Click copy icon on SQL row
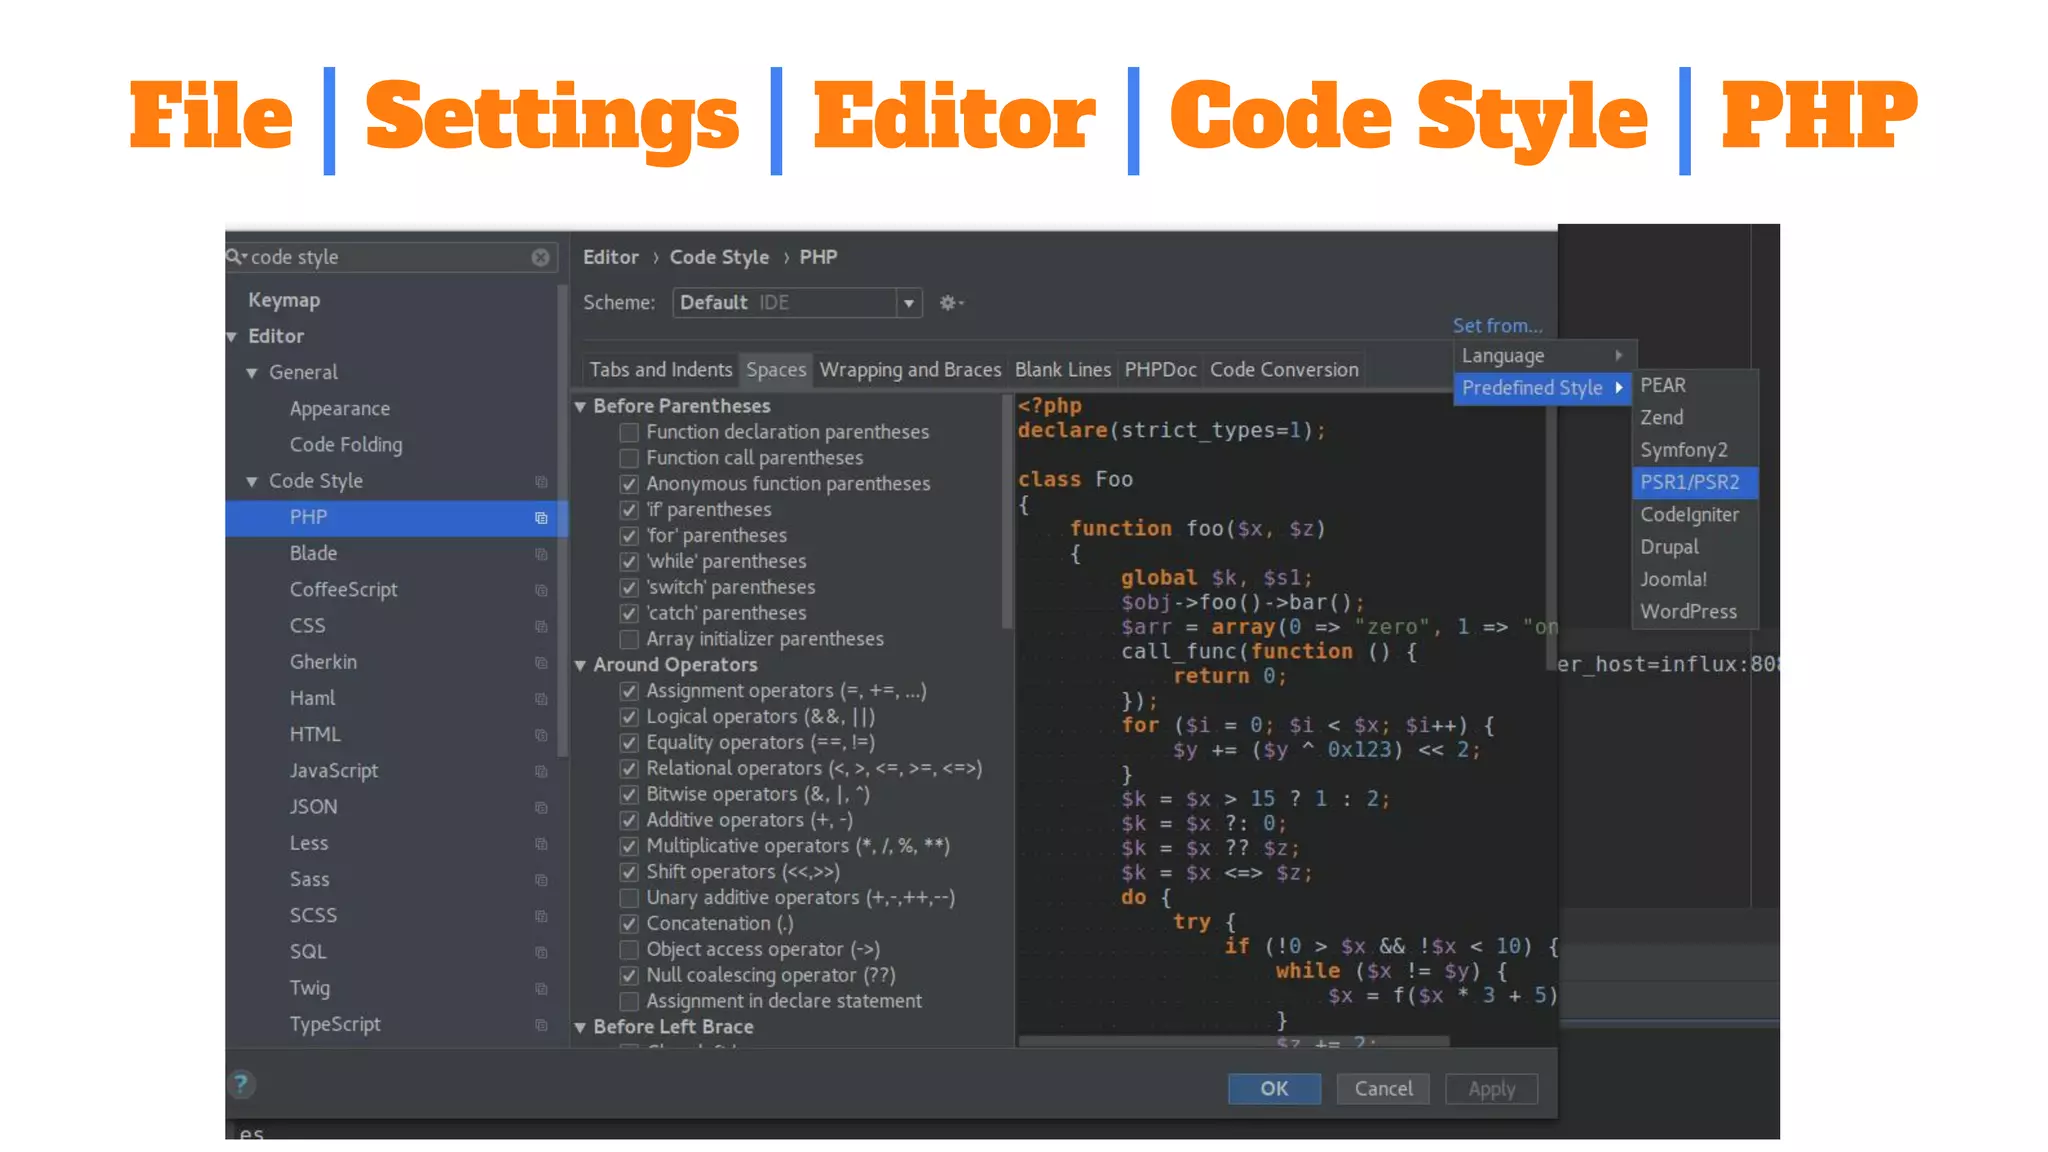Viewport: 2048px width, 1152px height. pos(541,952)
